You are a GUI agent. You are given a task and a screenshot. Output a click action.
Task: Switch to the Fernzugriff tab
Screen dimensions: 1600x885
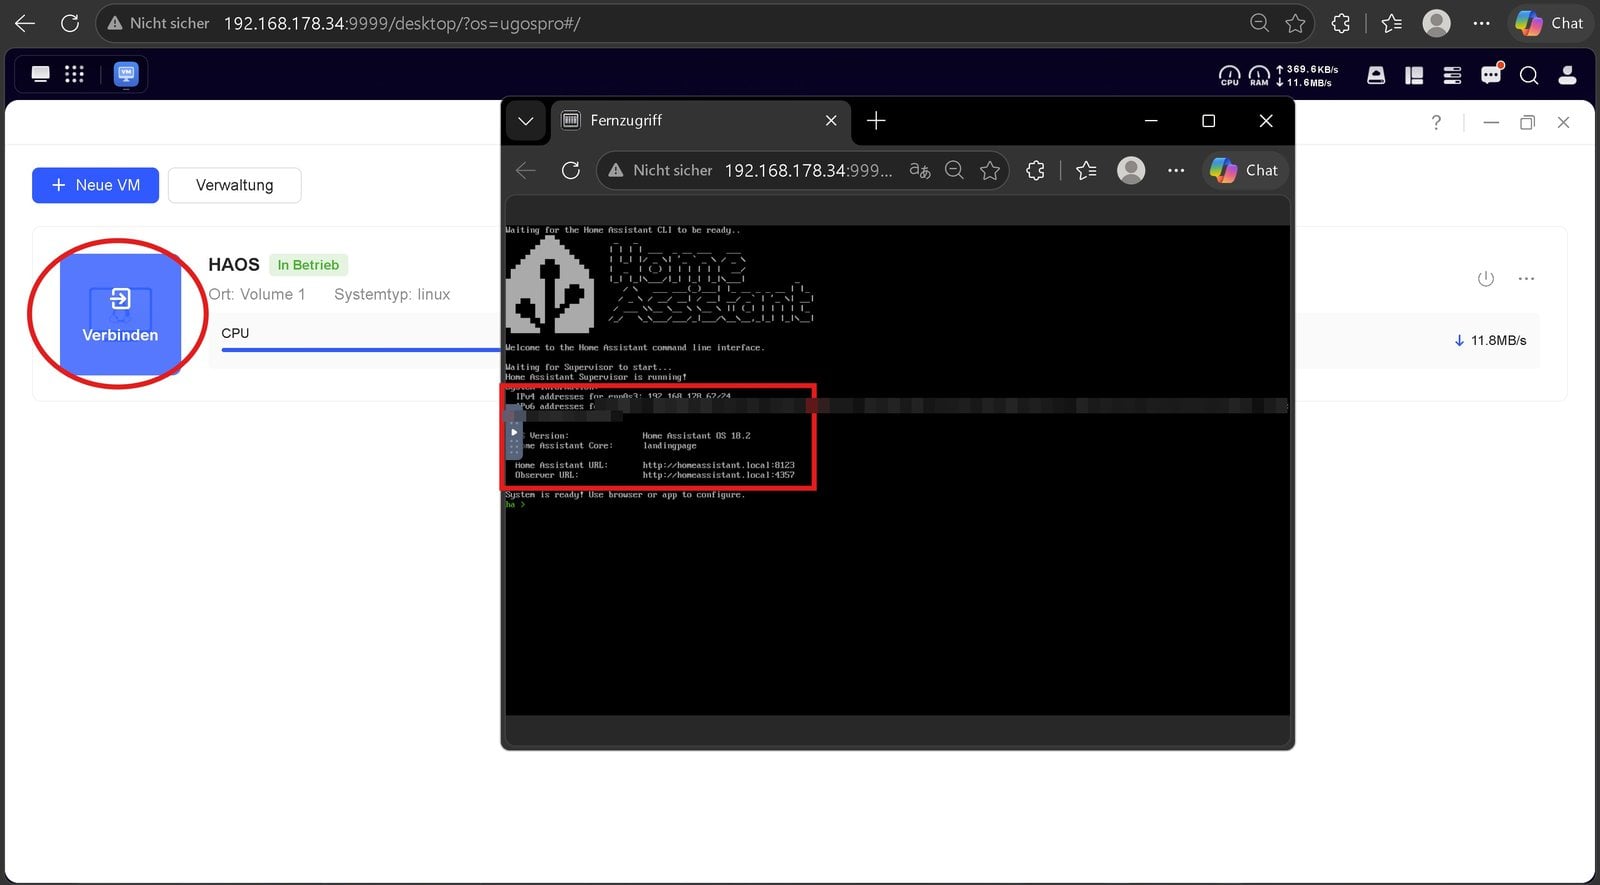(x=700, y=120)
